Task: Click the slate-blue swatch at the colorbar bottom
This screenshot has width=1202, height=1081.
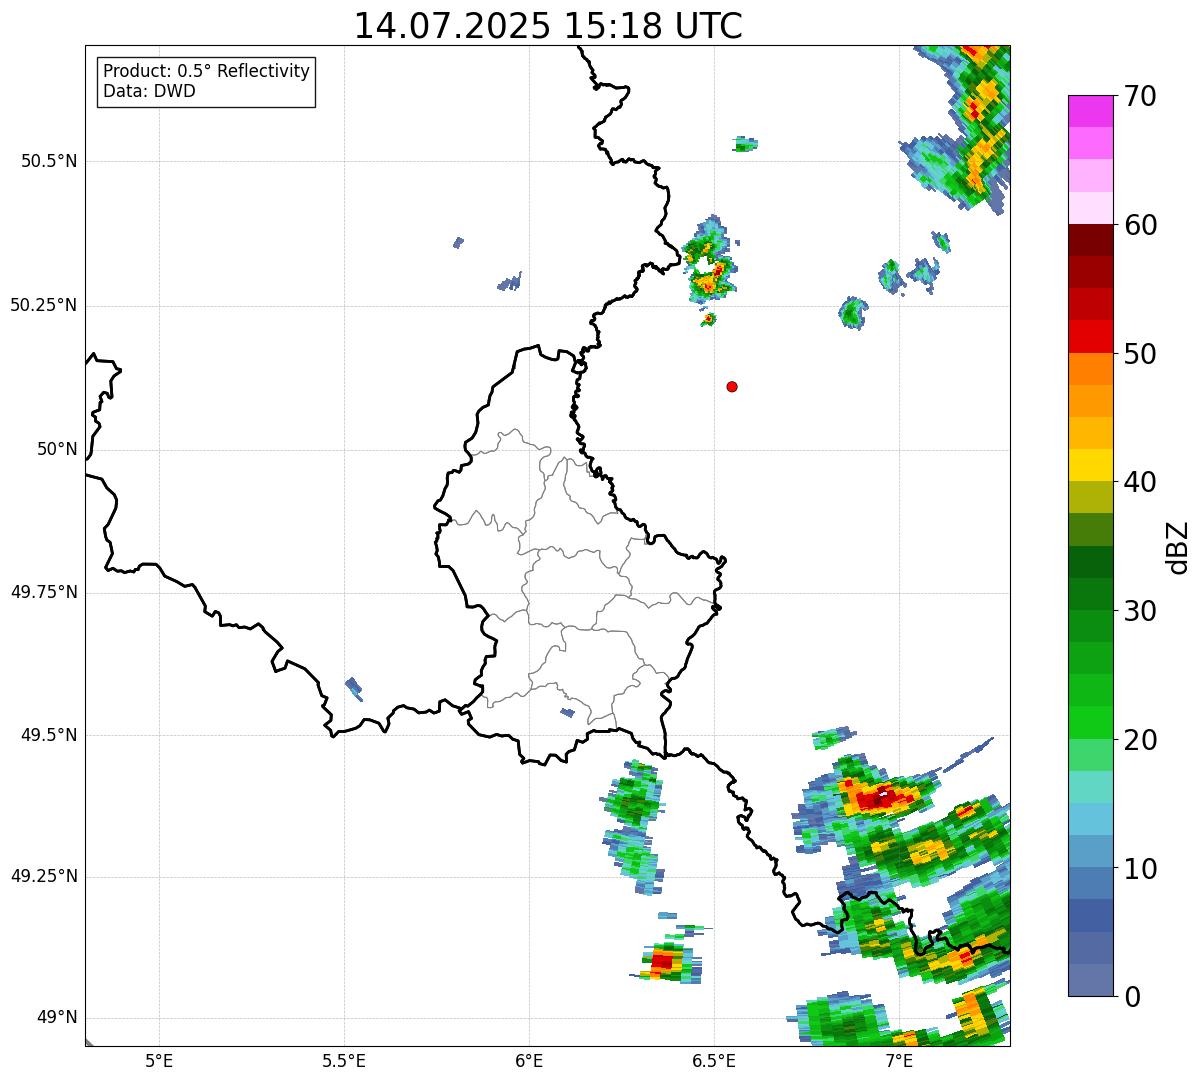Action: point(1090,980)
